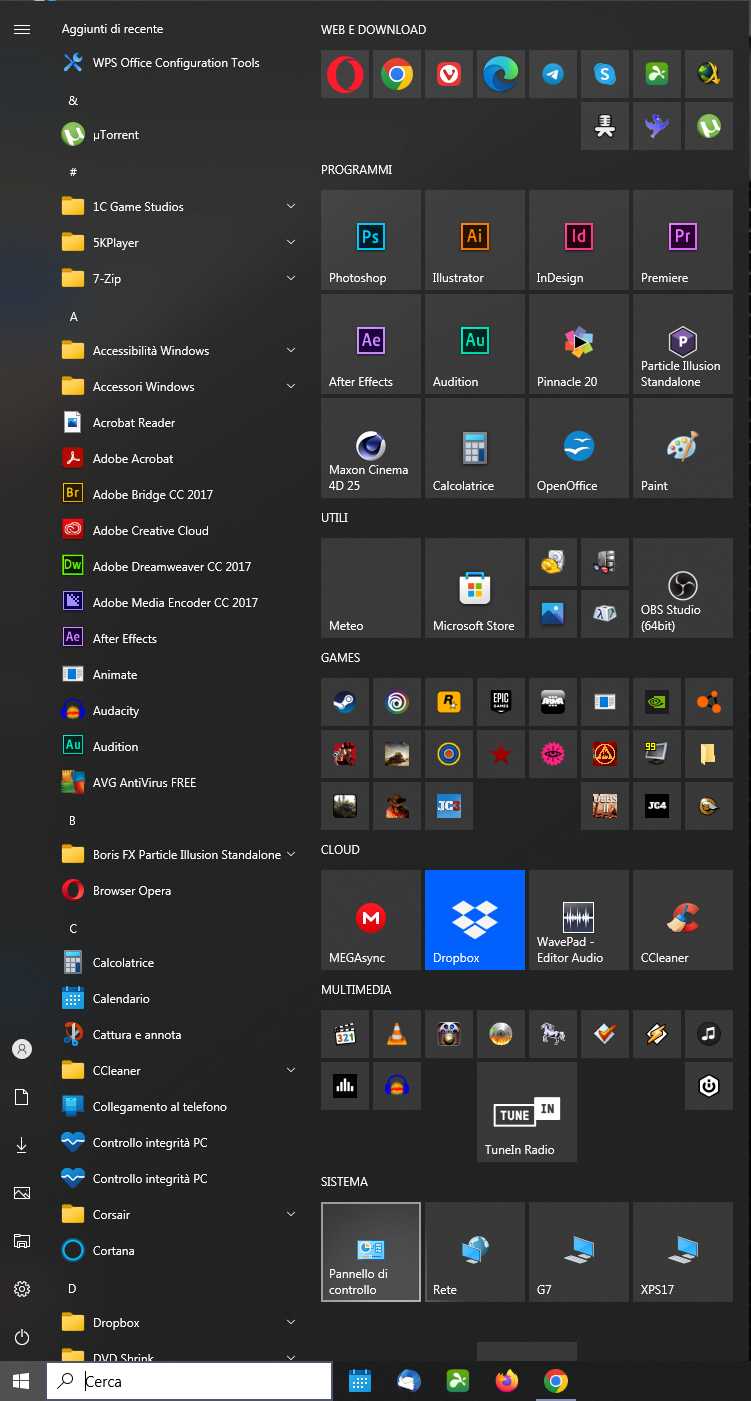Launch the Ubisoft Connect tile
Viewport: 751px width, 1401px height.
click(397, 702)
